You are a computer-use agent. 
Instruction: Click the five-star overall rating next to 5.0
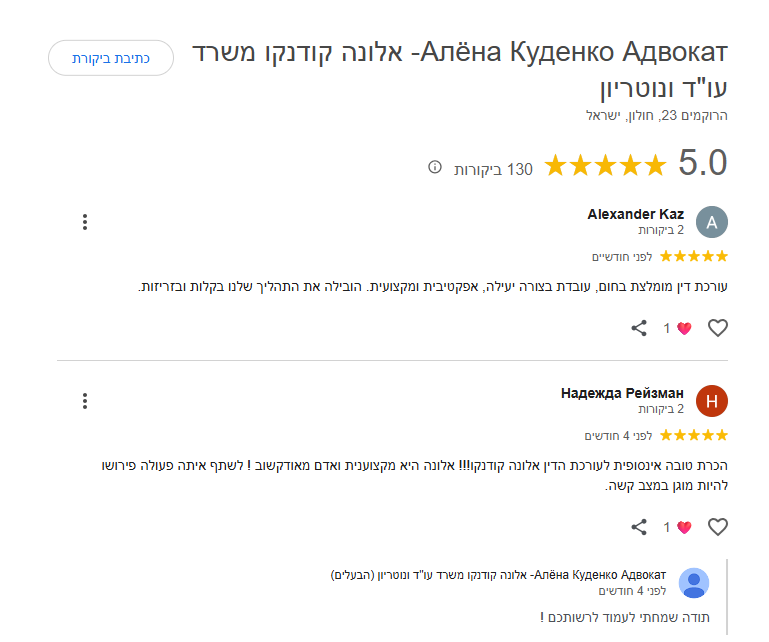[x=604, y=166]
